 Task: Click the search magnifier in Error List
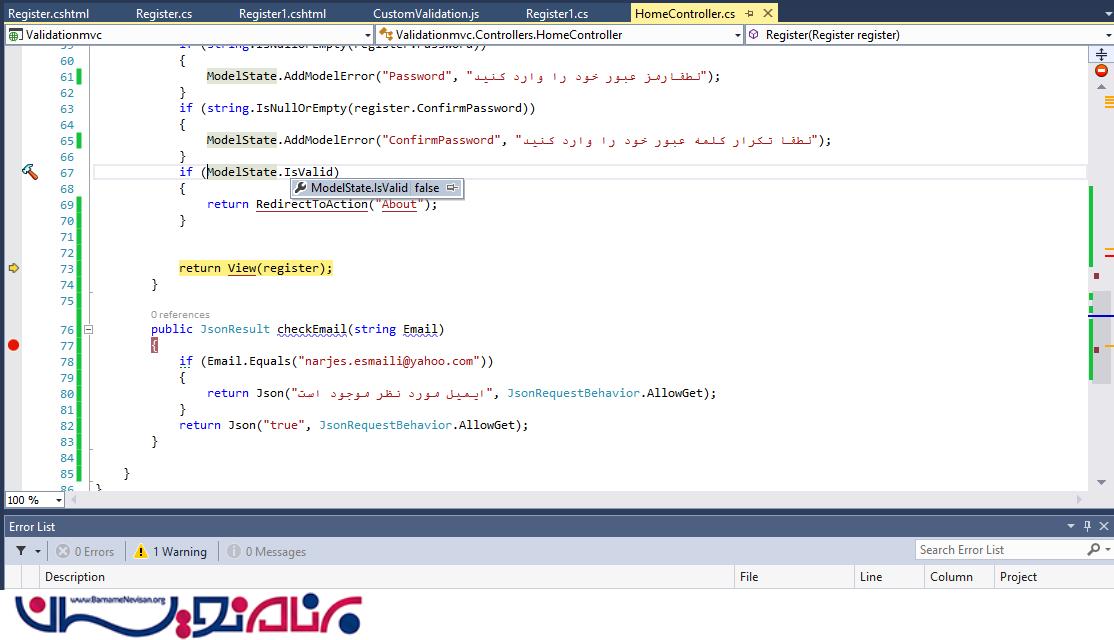(1093, 550)
